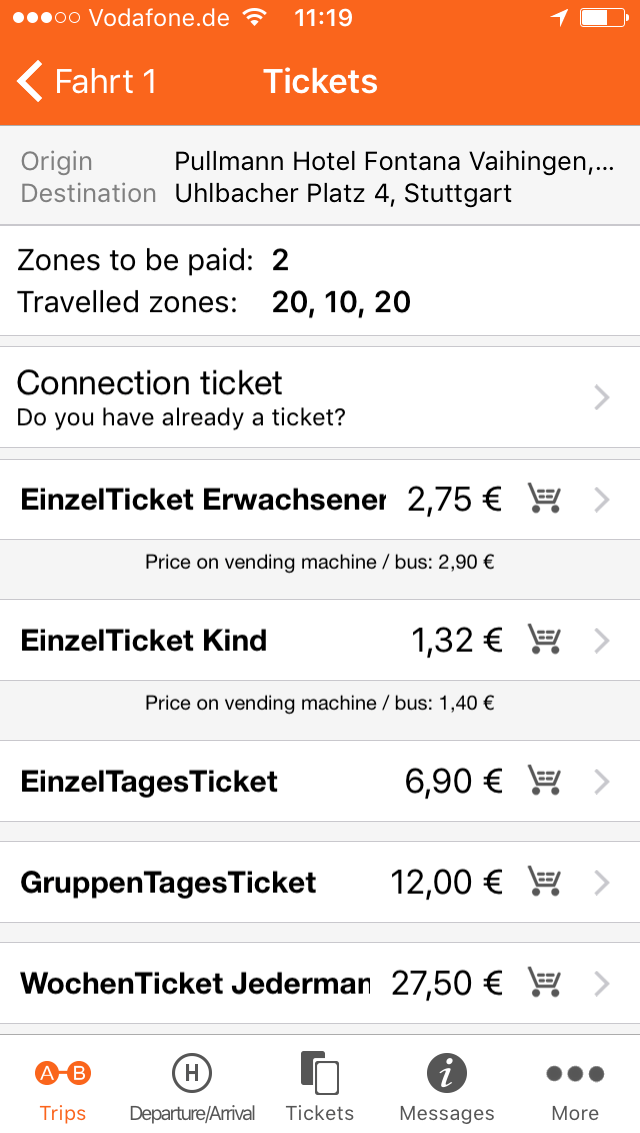Add EinzelTicket Erwachsener to the cart
Image resolution: width=640 pixels, height=1133 pixels.
click(x=544, y=499)
